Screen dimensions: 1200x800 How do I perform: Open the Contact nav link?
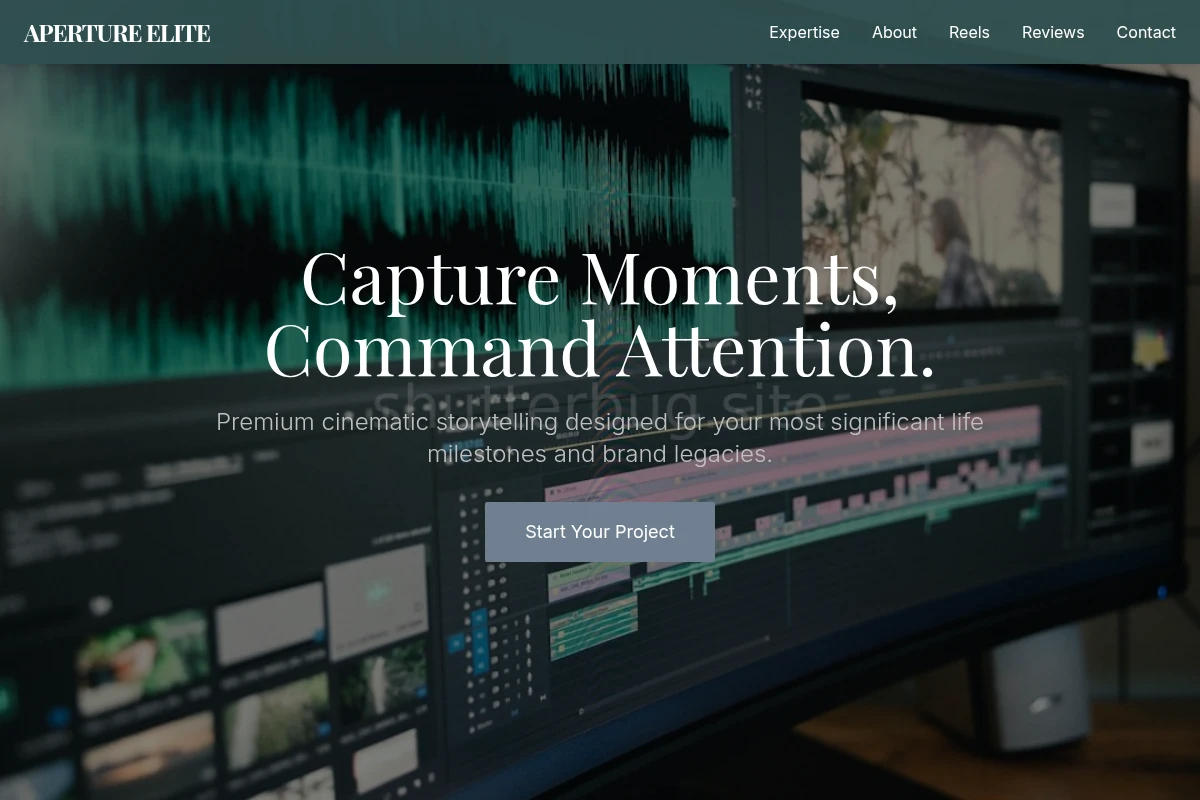click(1146, 32)
